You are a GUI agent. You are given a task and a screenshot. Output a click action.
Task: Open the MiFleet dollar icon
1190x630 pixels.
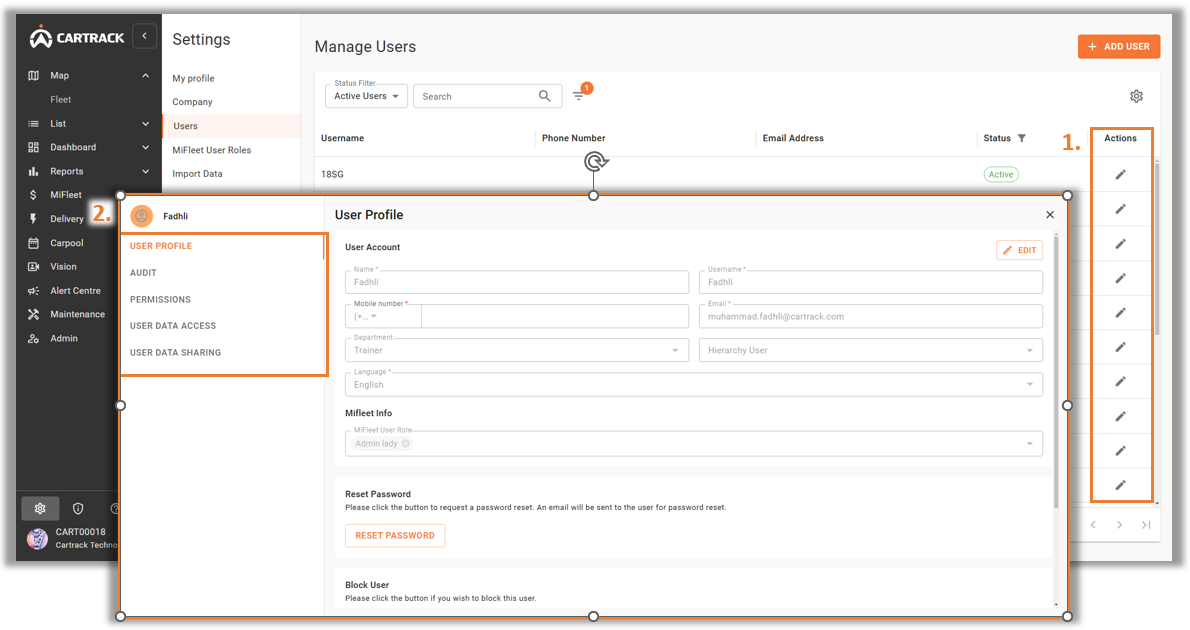point(33,195)
